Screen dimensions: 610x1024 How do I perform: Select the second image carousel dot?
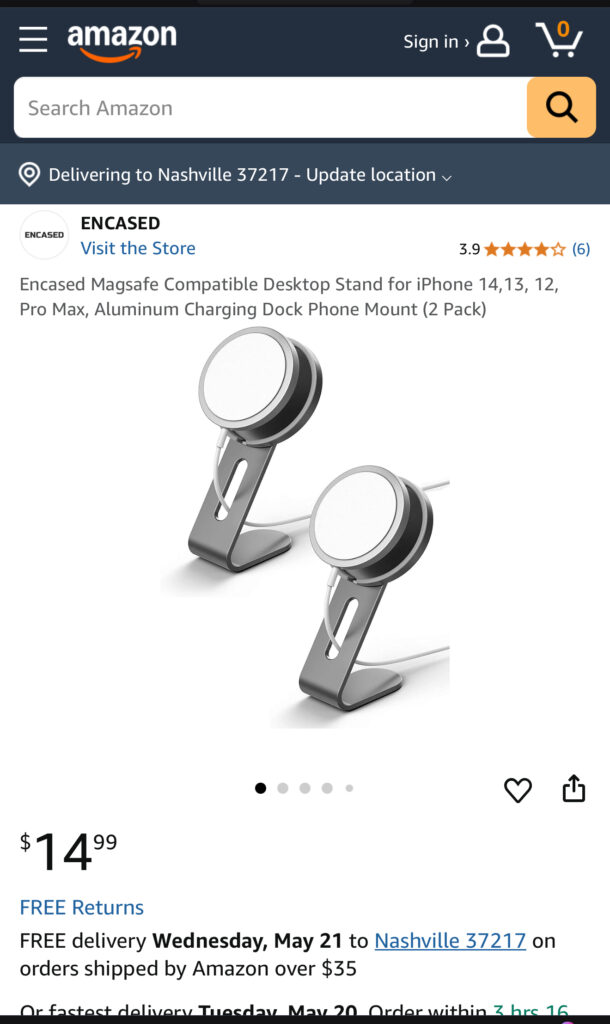283,788
